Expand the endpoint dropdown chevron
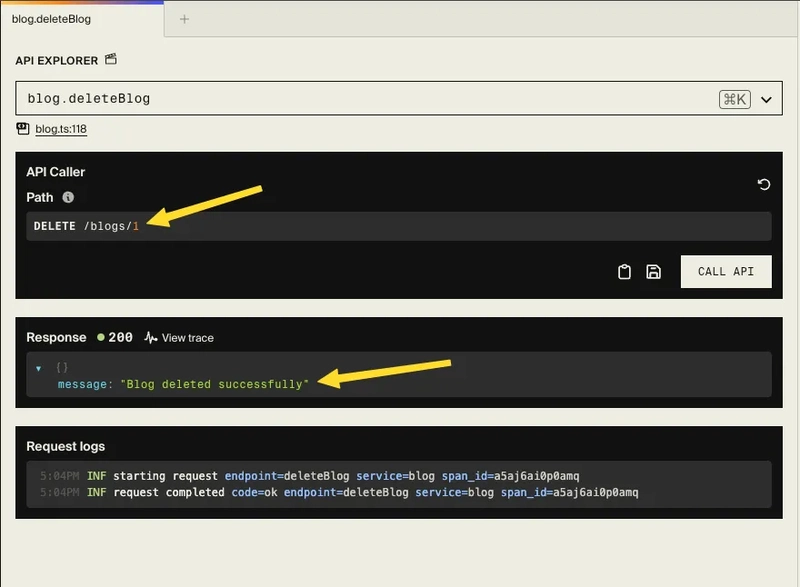The width and height of the screenshot is (800, 587). coord(766,99)
